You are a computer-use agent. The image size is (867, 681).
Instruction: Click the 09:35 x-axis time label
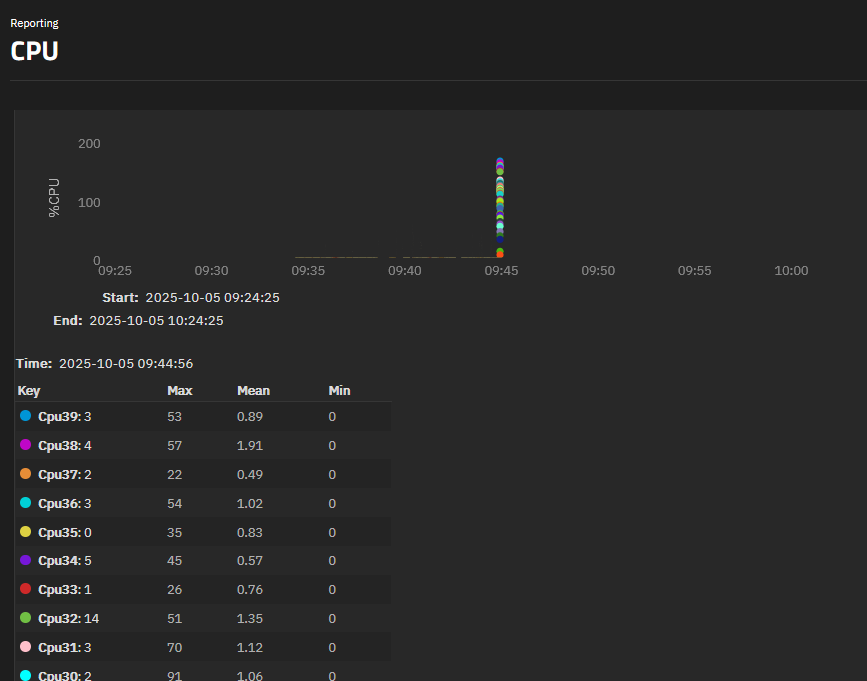tap(308, 271)
